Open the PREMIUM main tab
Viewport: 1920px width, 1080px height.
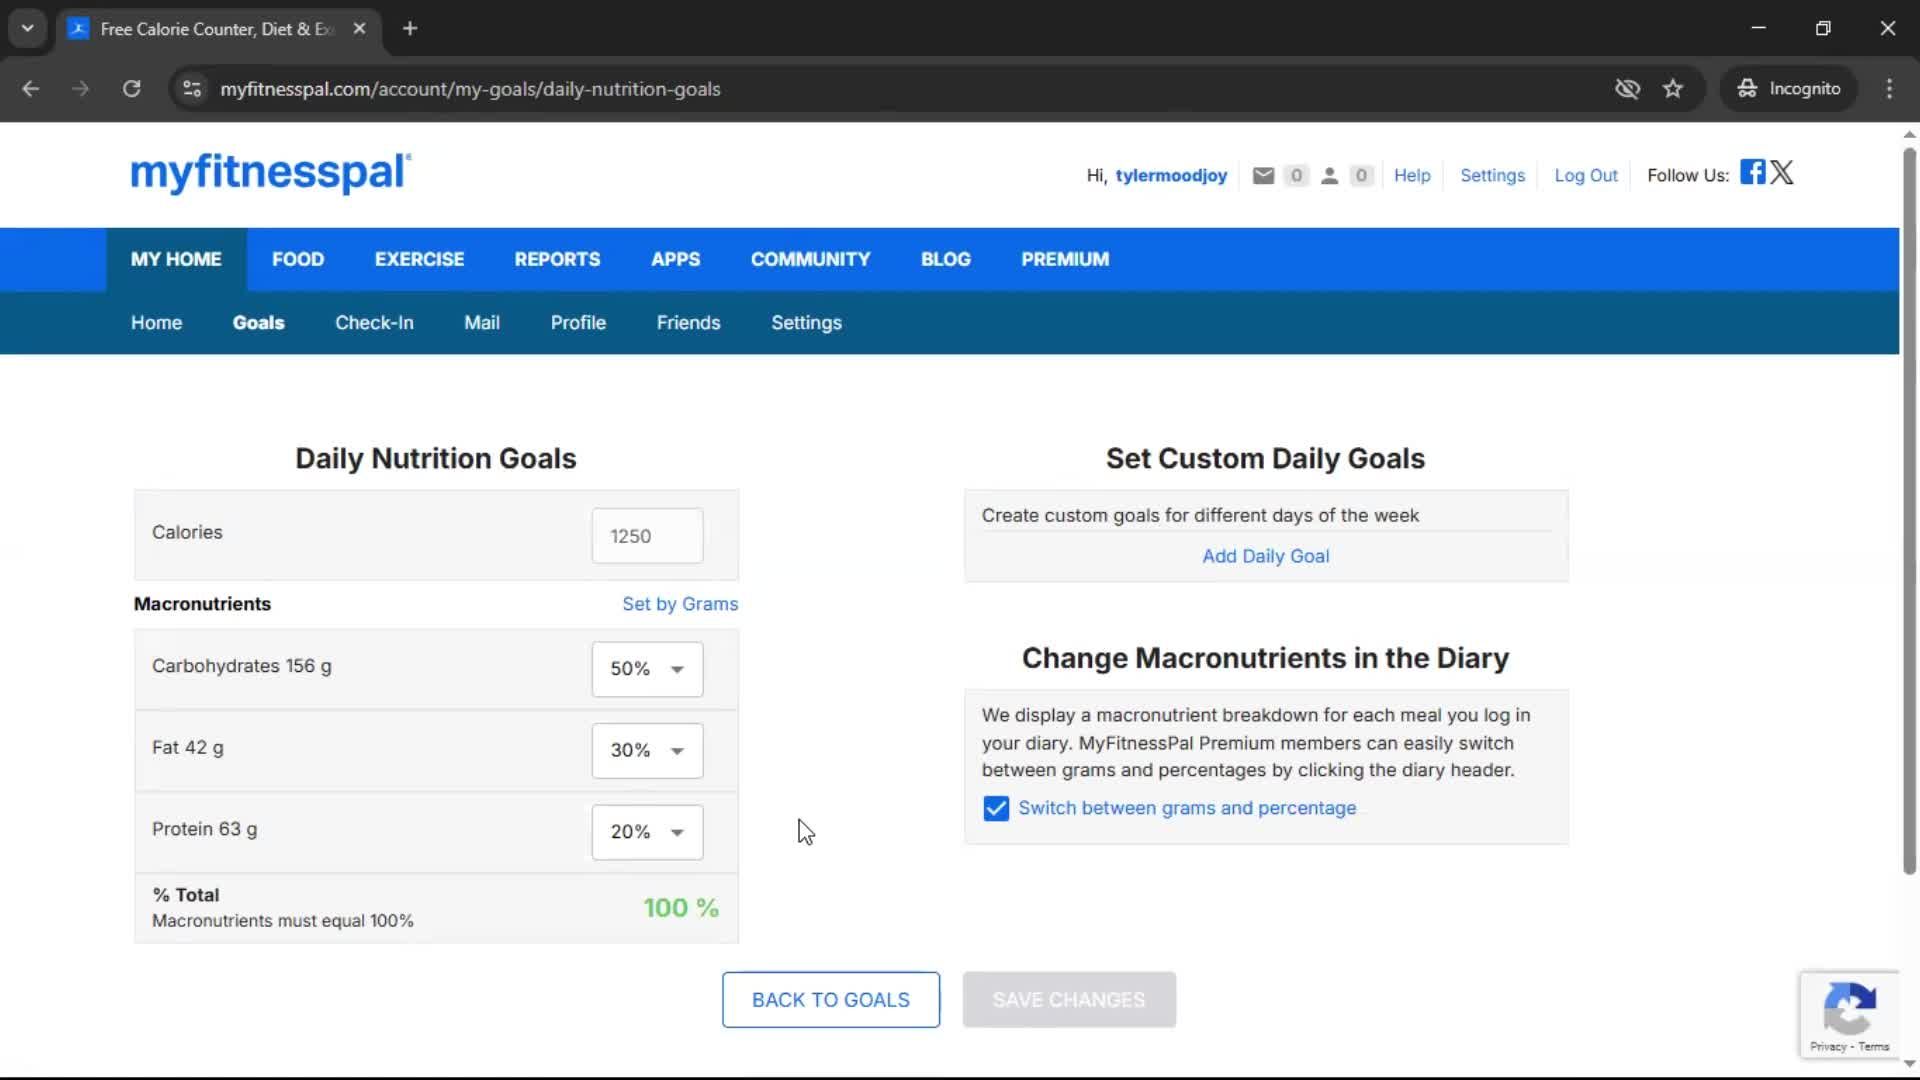click(1065, 259)
